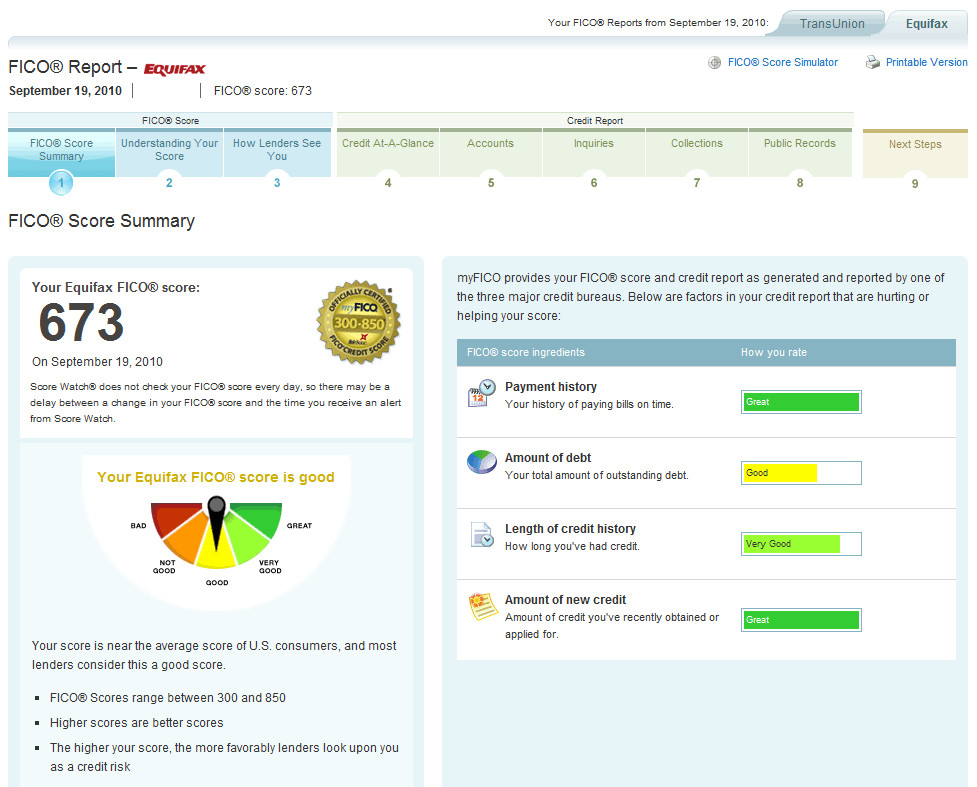Screen dimensions: 977x787
Task: Click the Amount of debt pie chart icon
Action: pyautogui.click(x=482, y=462)
